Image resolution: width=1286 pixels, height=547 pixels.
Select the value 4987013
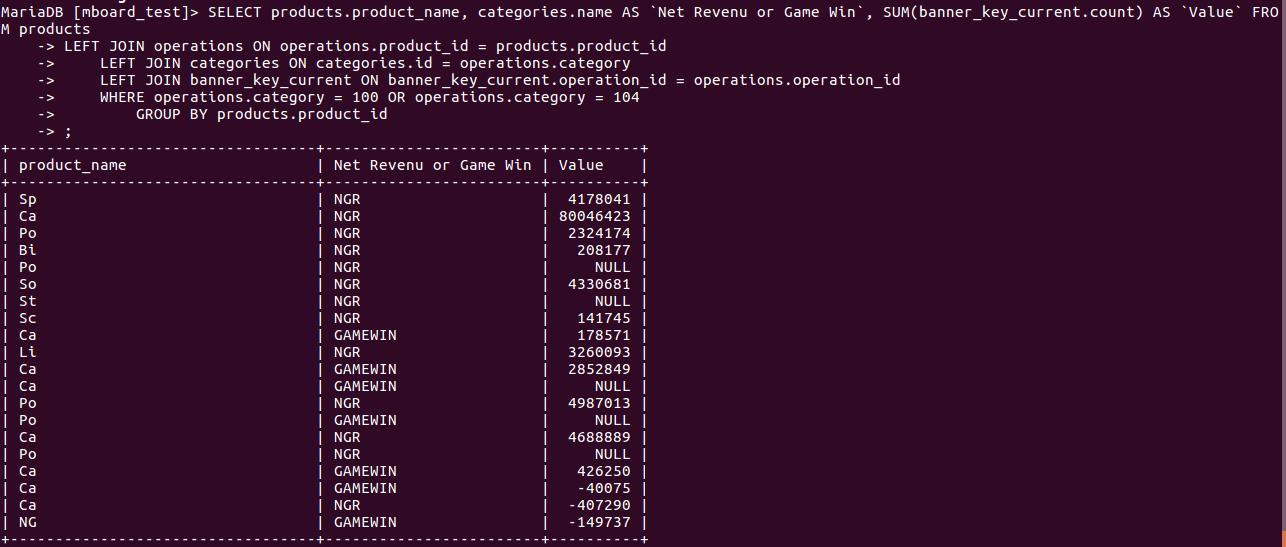tap(599, 403)
